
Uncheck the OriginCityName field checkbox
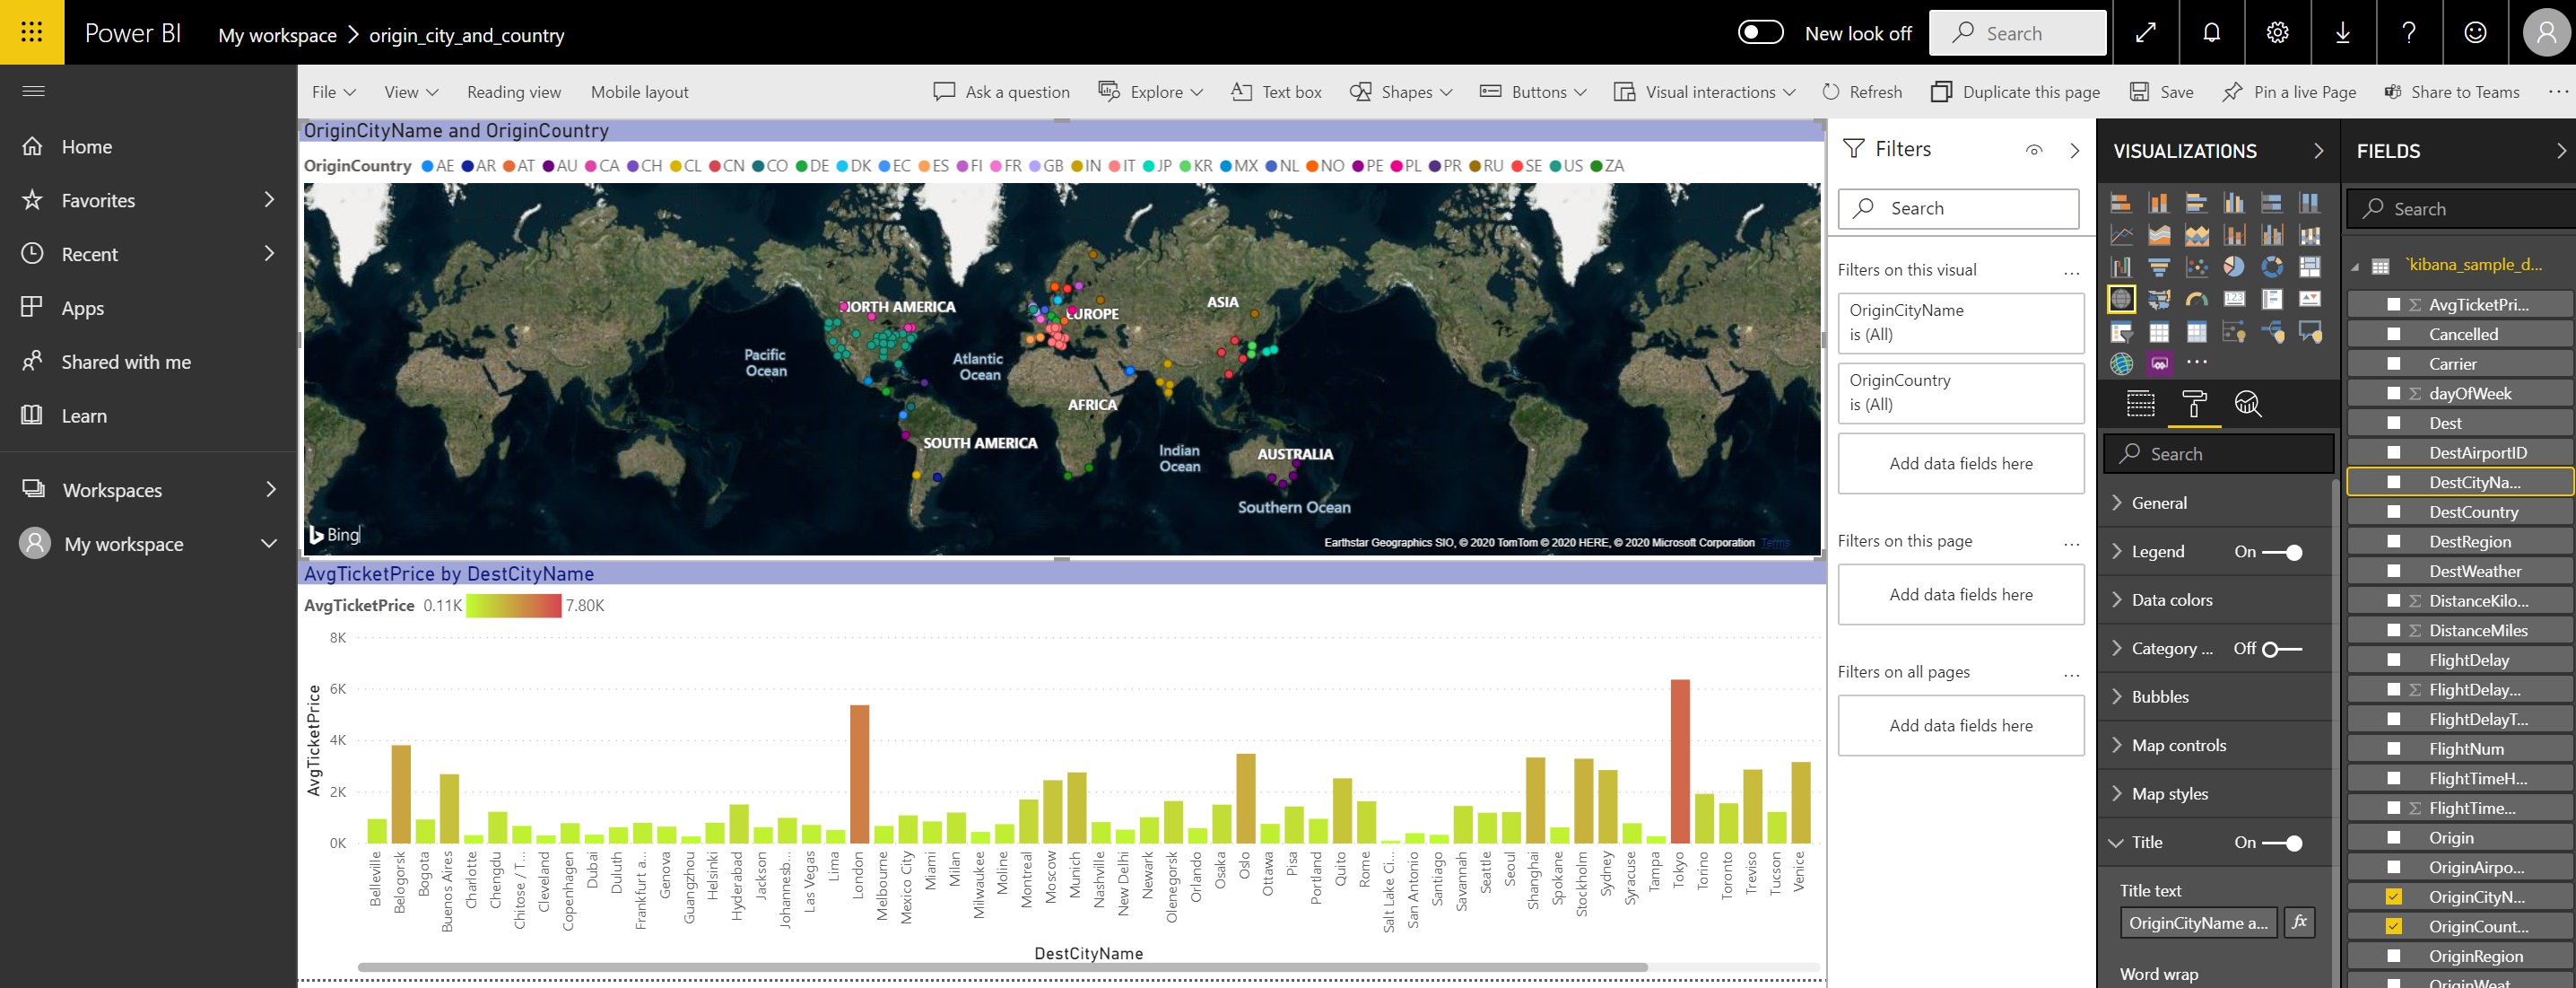pyautogui.click(x=2393, y=897)
